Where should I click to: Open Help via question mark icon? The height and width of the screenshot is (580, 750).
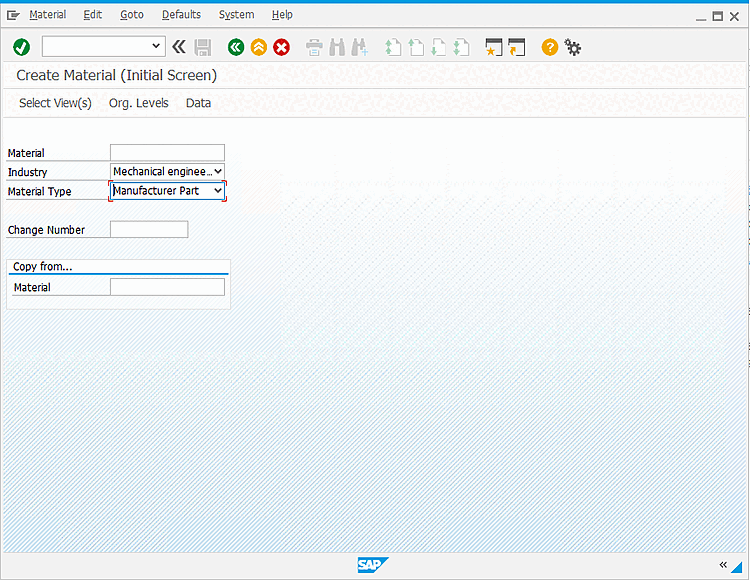(550, 47)
